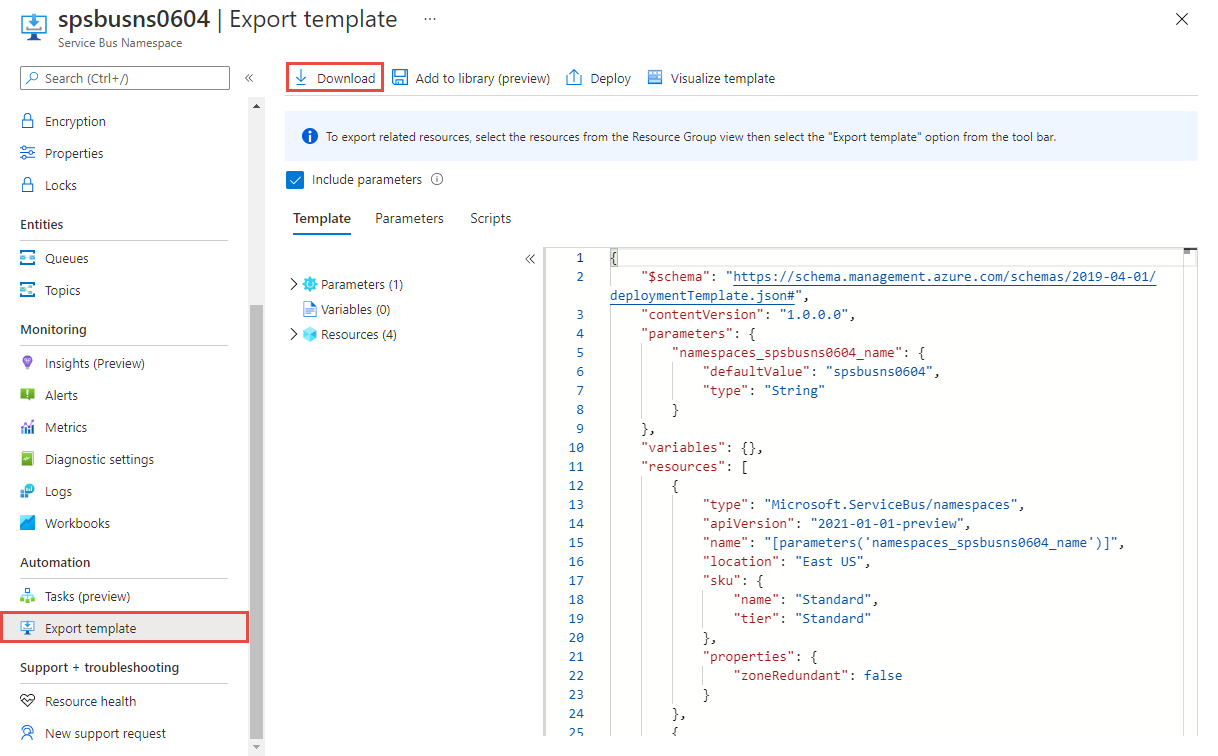Screen dimensions: 1218x756
Task: Collapse the left navigation sidebar
Action: 249,78
